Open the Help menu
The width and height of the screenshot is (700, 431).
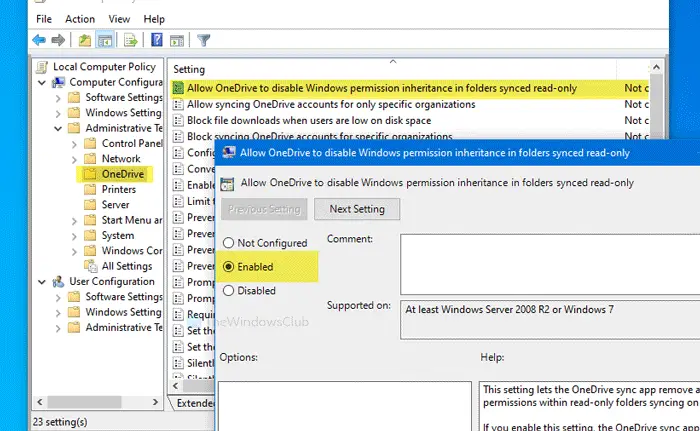click(x=154, y=19)
